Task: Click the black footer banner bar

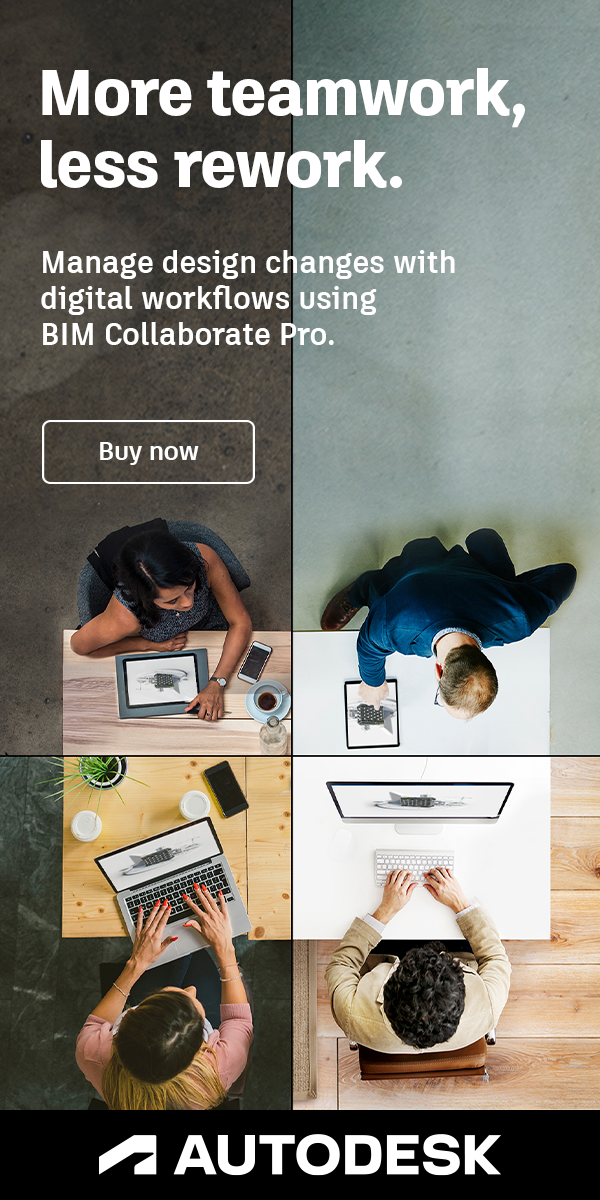Action: coord(300,1155)
